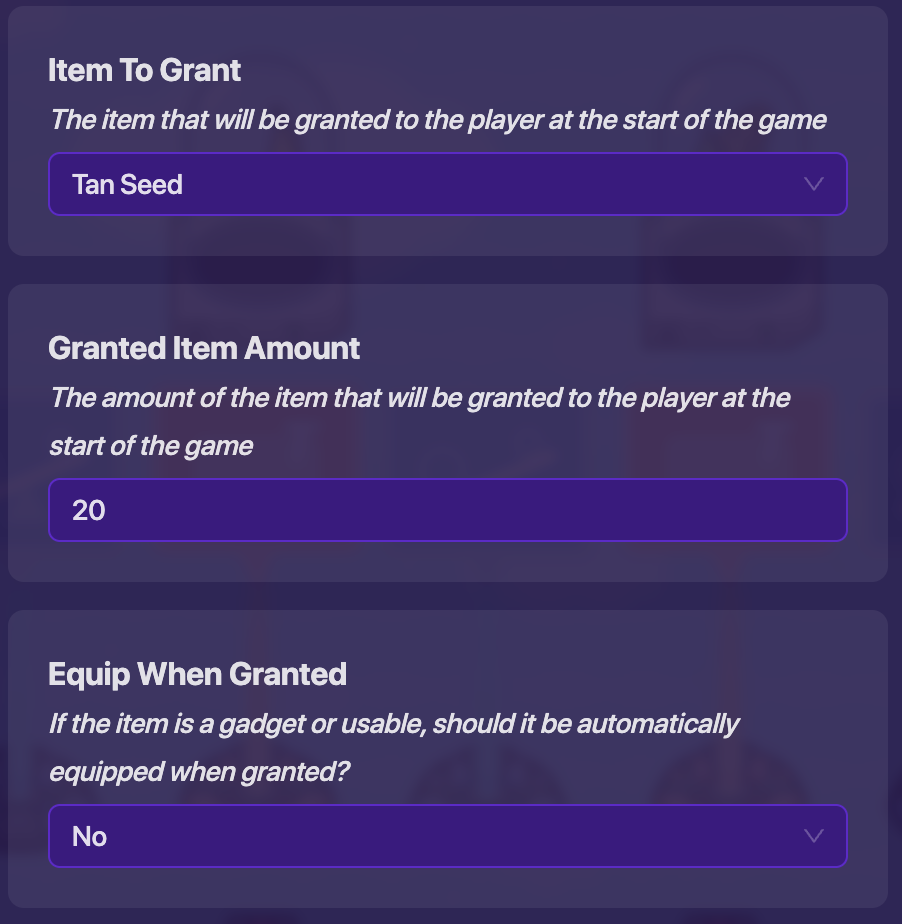The image size is (902, 924).
Task: Select the "Tan Seed" text in the dropdown
Action: tap(127, 185)
